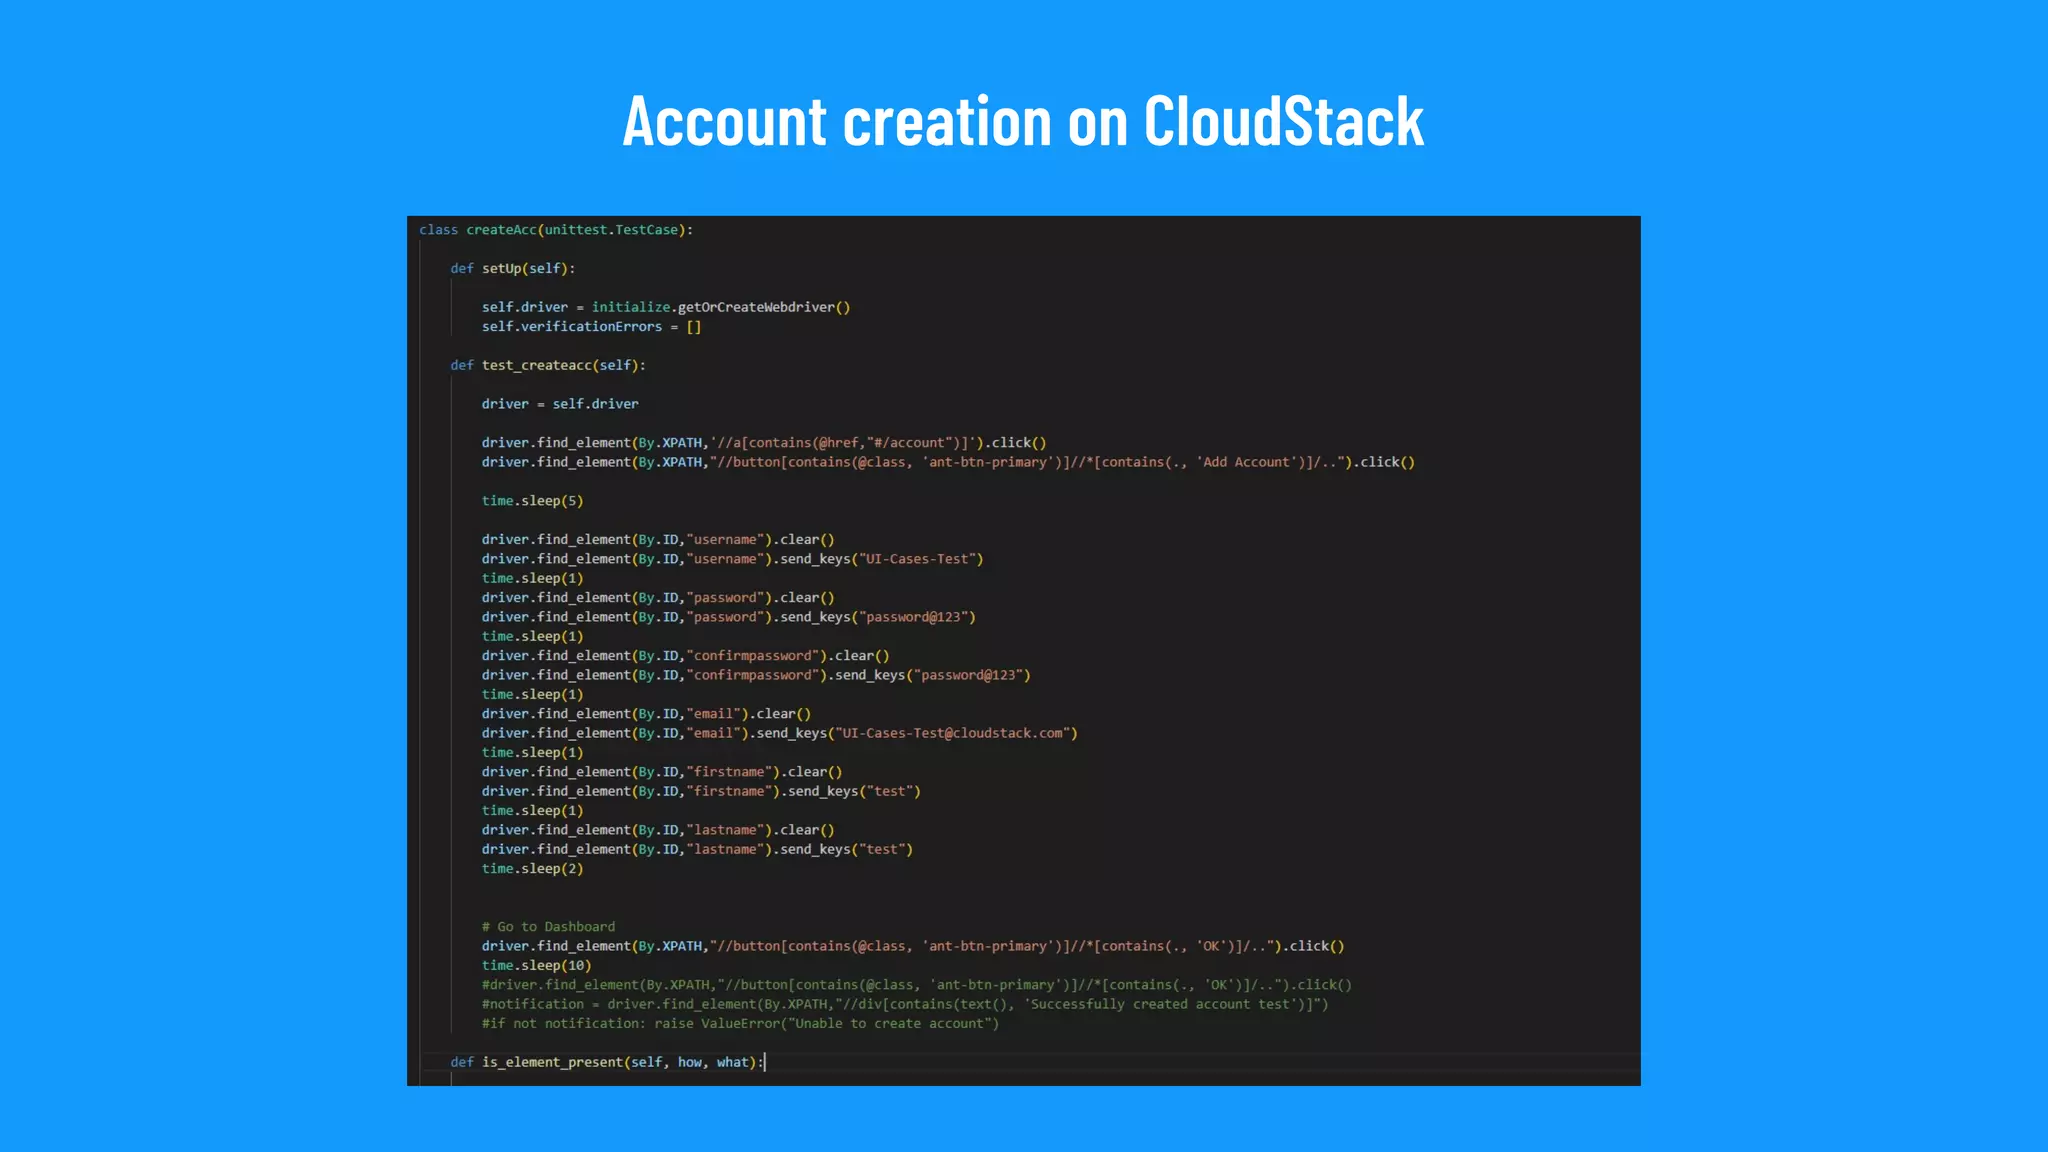2048x1152 pixels.
Task: Click the commented-out "#driver.find_element" line
Action: pyautogui.click(x=917, y=985)
